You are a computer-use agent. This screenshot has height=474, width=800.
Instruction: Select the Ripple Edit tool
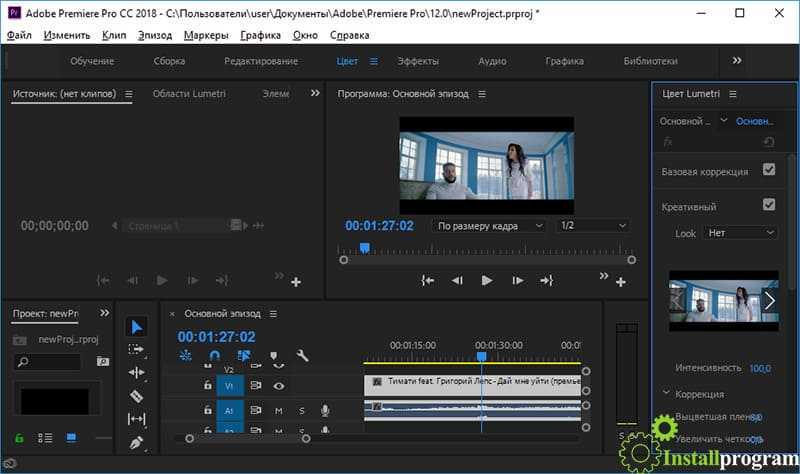[x=136, y=373]
